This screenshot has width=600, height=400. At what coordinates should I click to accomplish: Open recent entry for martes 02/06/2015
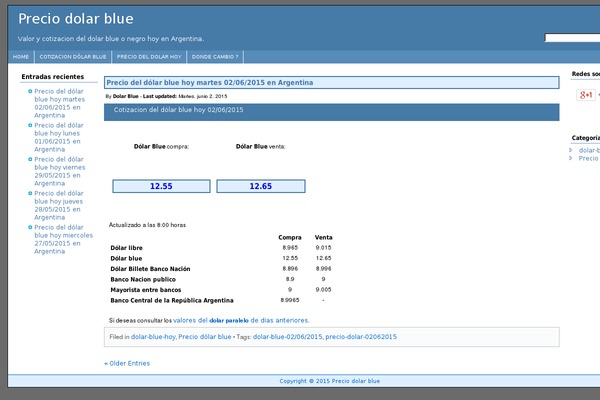tap(60, 103)
